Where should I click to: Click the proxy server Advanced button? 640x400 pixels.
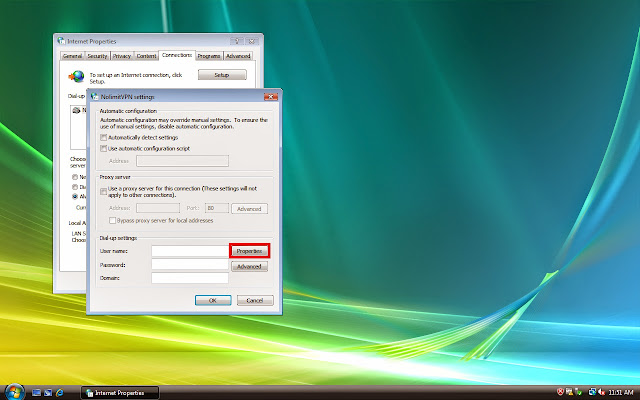pyautogui.click(x=249, y=209)
